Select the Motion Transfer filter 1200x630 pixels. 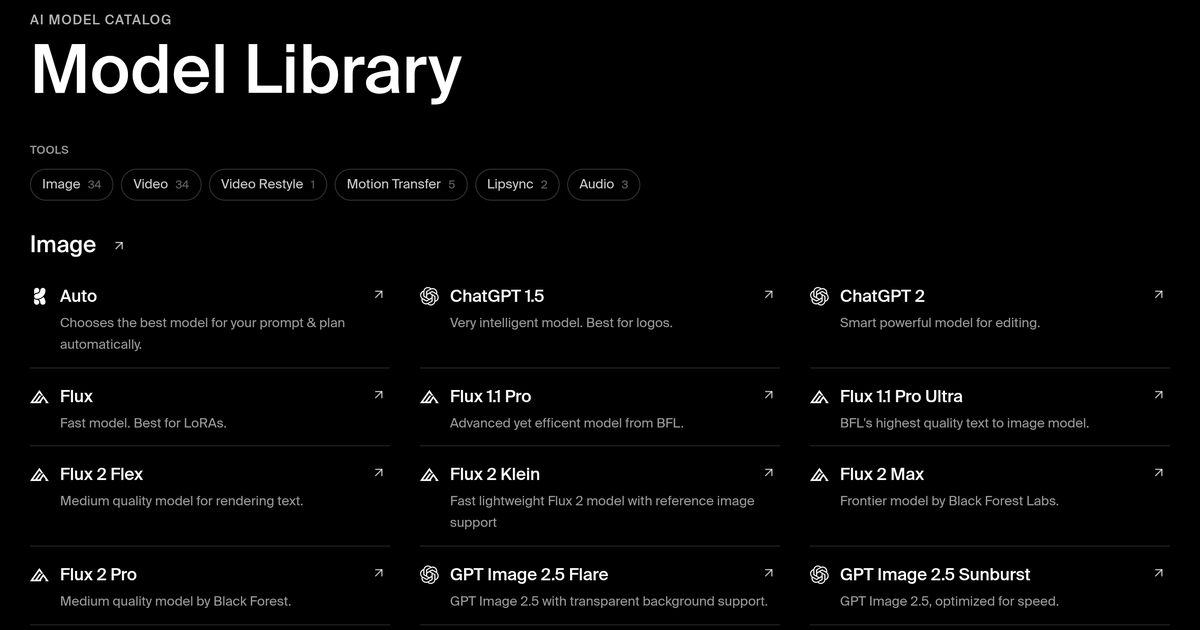point(401,184)
